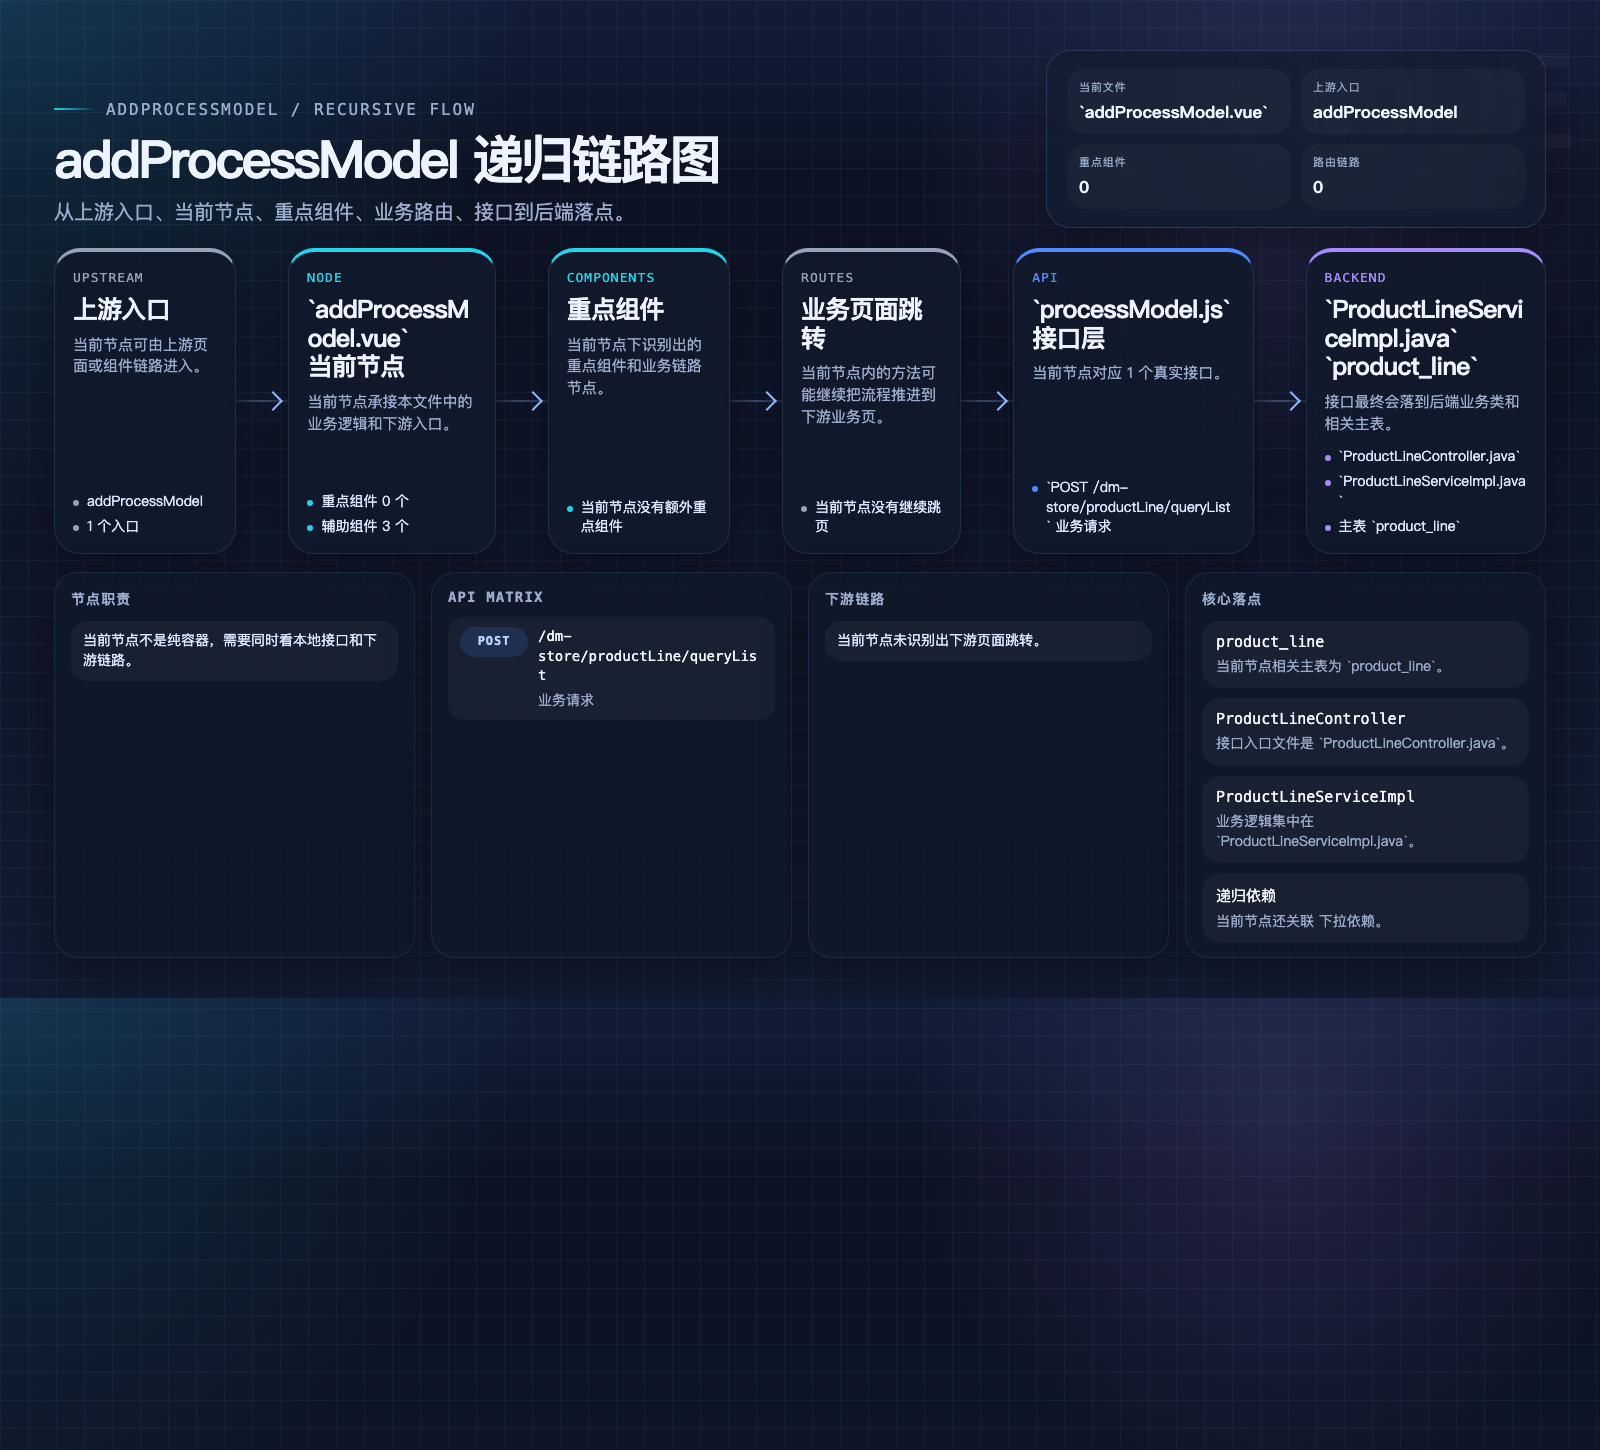
Task: Click the arrow between COMPONENTS and ROUTES cards
Action: pos(756,401)
